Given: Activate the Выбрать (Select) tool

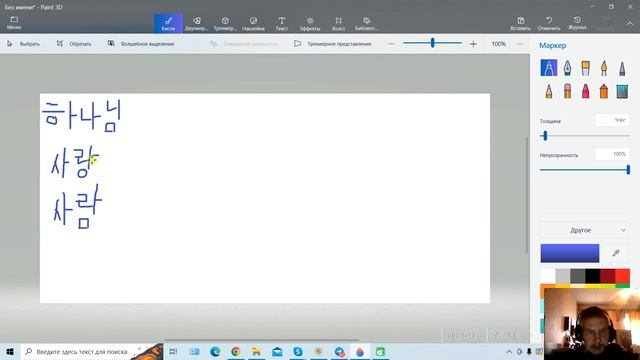Looking at the screenshot, I should tap(23, 44).
